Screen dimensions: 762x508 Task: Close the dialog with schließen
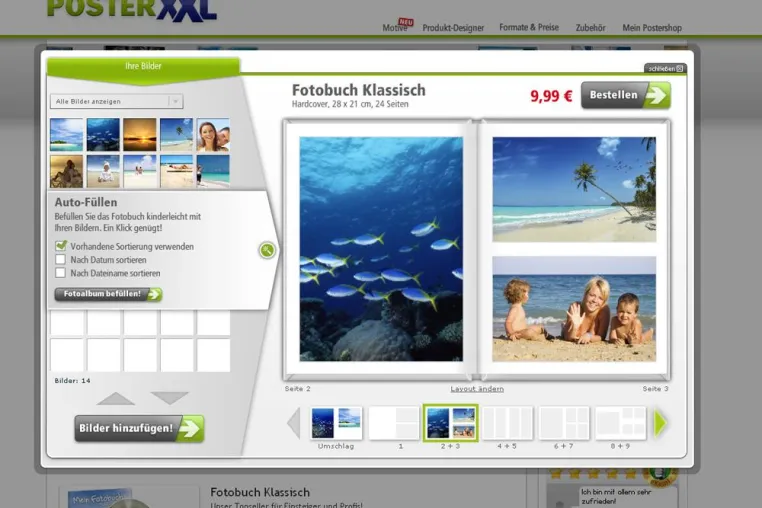point(665,69)
